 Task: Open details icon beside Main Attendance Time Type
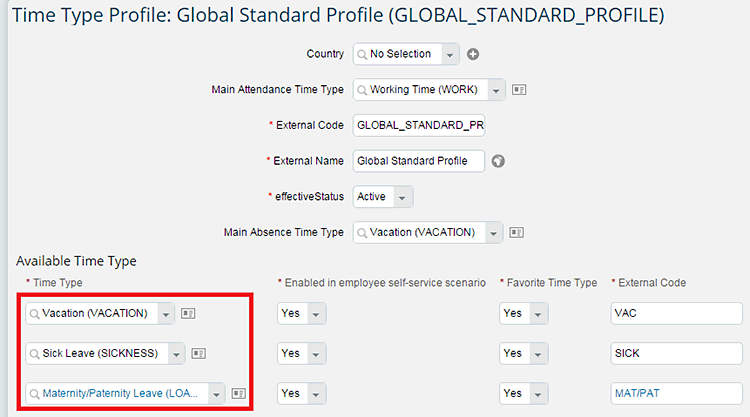[519, 89]
